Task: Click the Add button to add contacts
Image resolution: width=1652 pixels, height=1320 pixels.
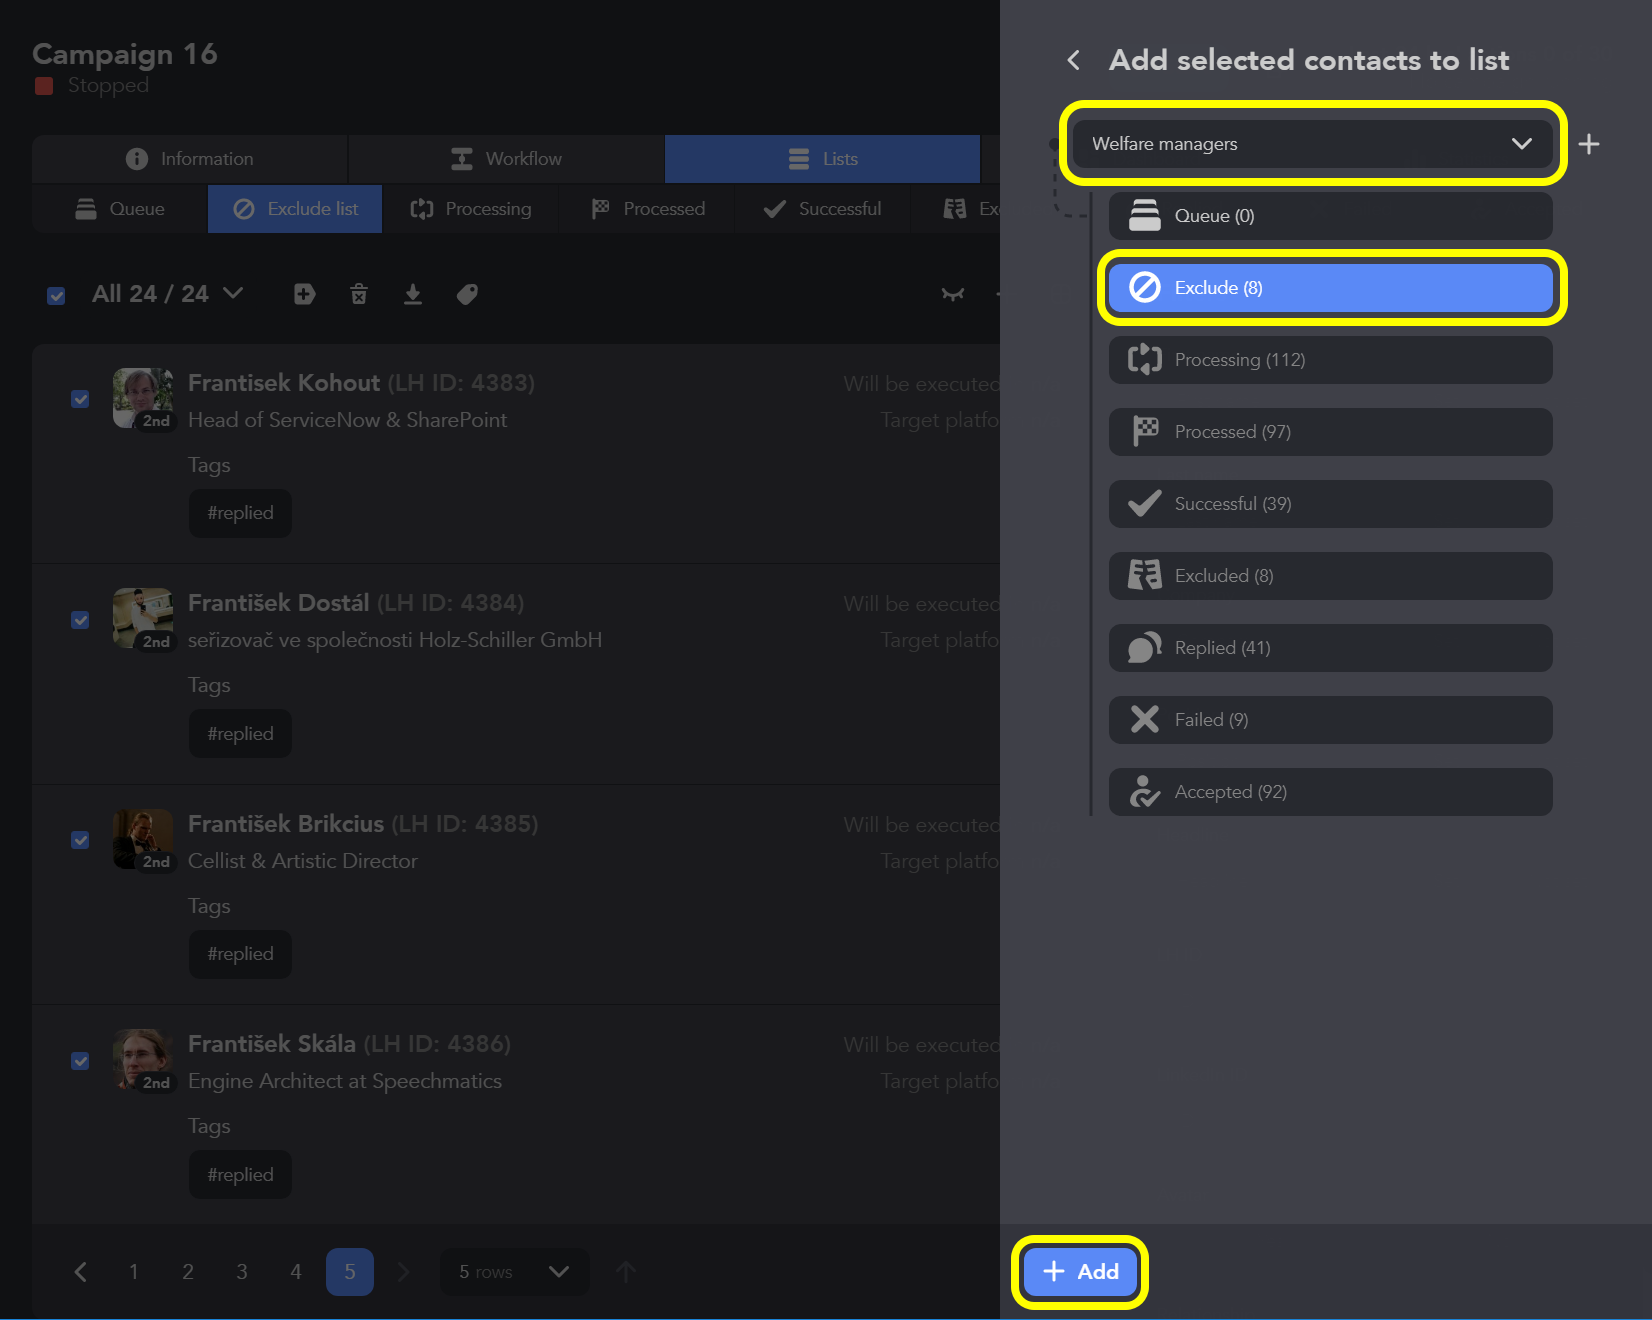Action: [x=1080, y=1271]
